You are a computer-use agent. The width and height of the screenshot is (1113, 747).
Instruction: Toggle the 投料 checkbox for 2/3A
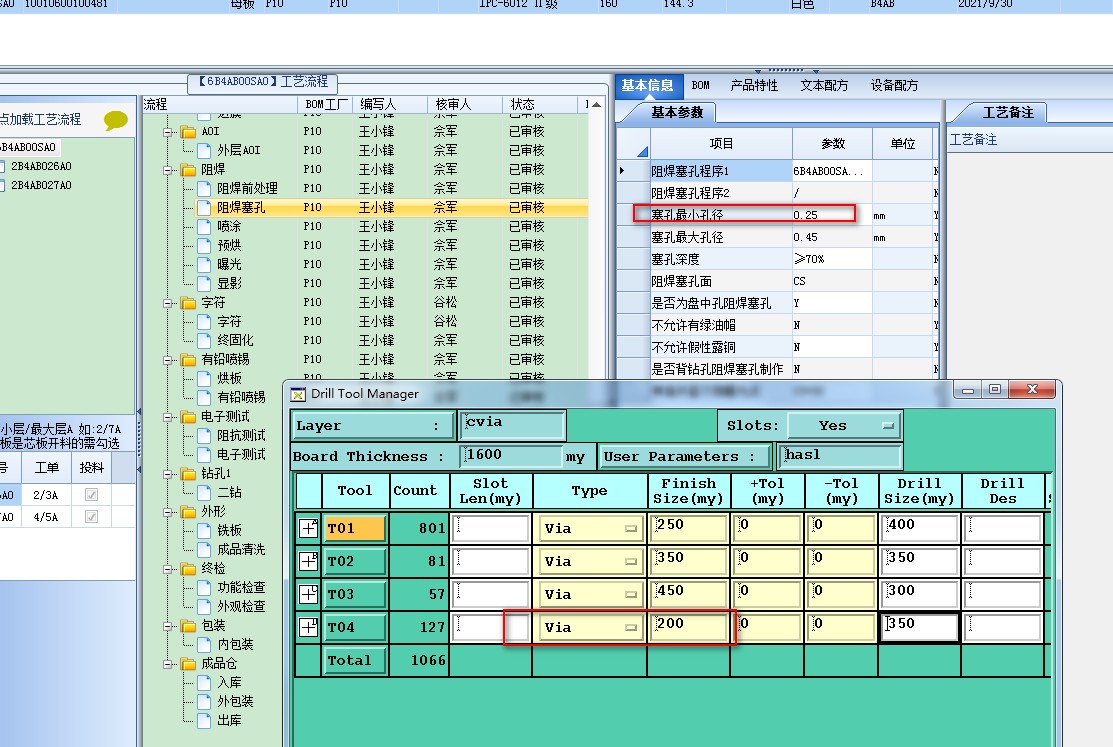[x=91, y=495]
